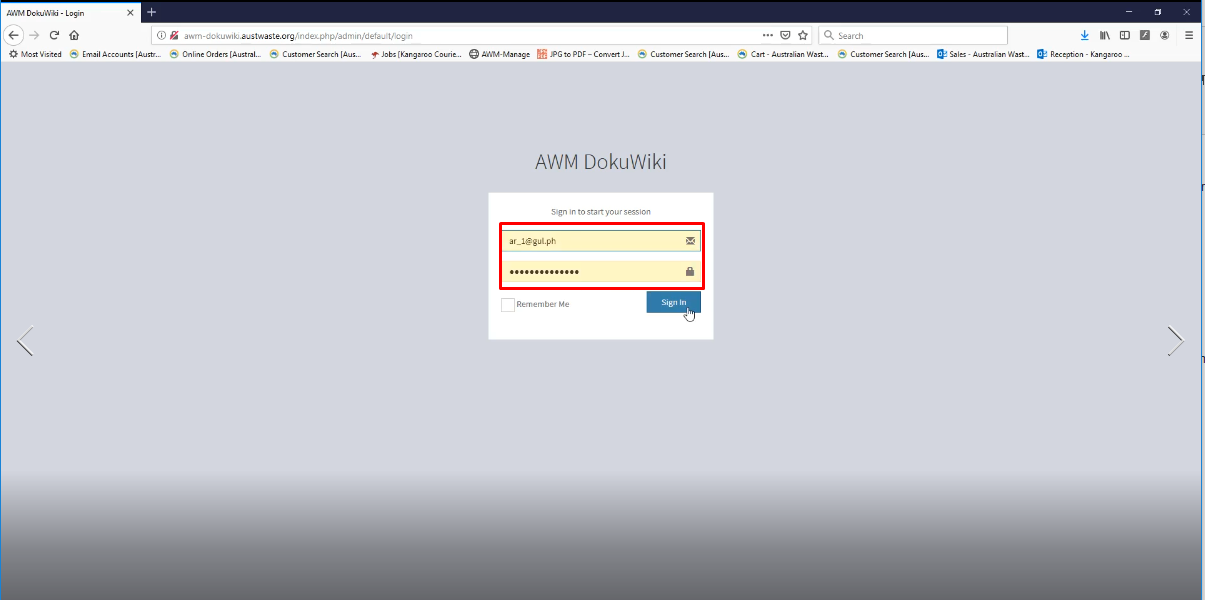This screenshot has height=600, width=1205.
Task: Go to the Firefox home page
Action: pyautogui.click(x=74, y=35)
